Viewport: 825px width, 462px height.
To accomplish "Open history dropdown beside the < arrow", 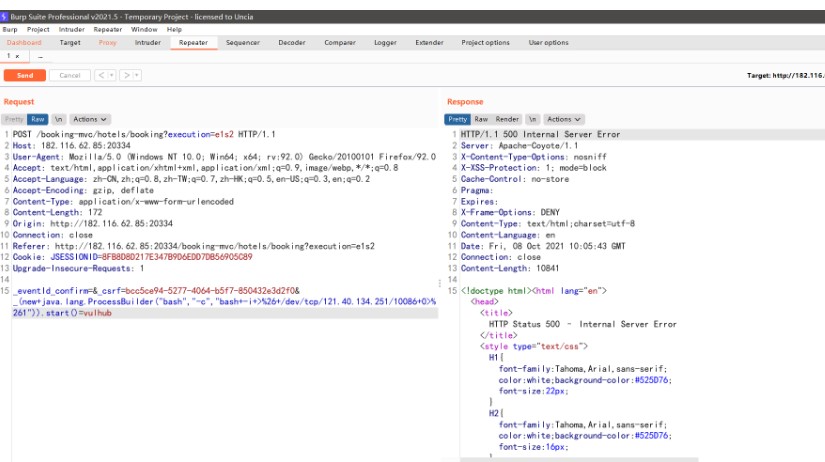I will pyautogui.click(x=111, y=75).
